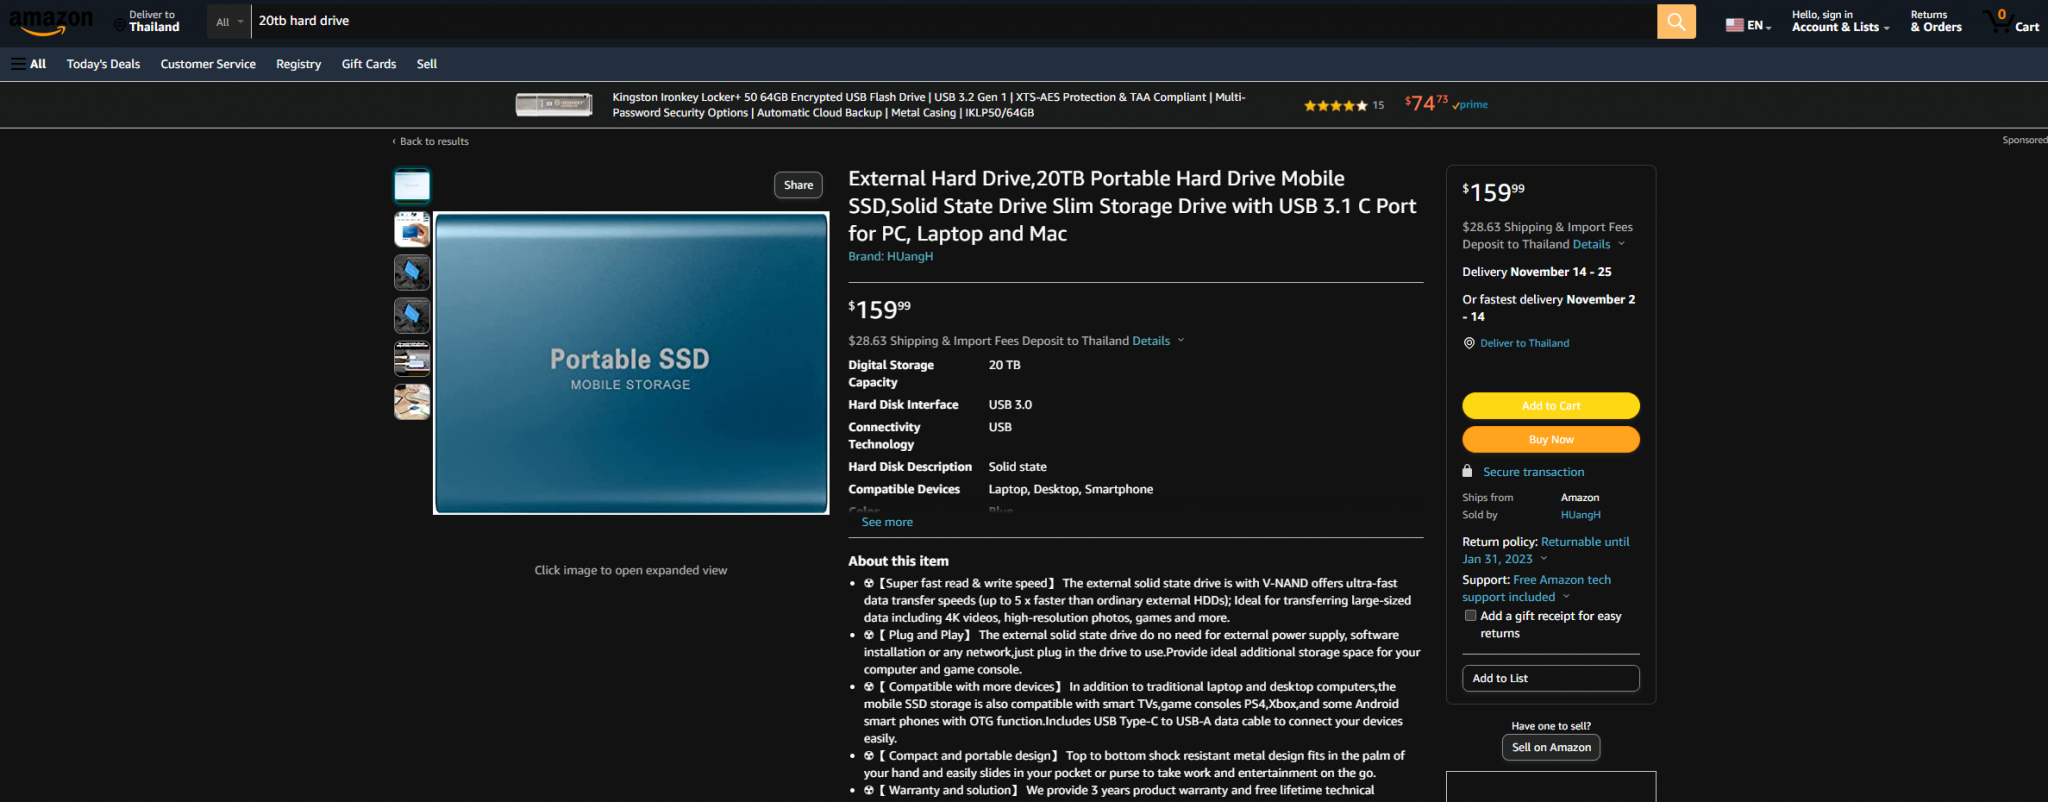Click the Deliver to Thailand location
Image resolution: width=2048 pixels, height=802 pixels.
tap(147, 21)
